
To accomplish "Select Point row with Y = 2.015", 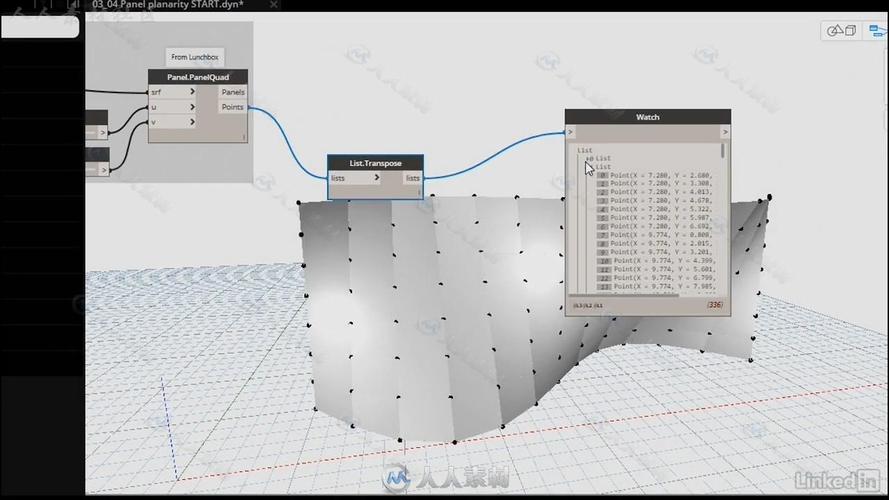I will pyautogui.click(x=655, y=244).
